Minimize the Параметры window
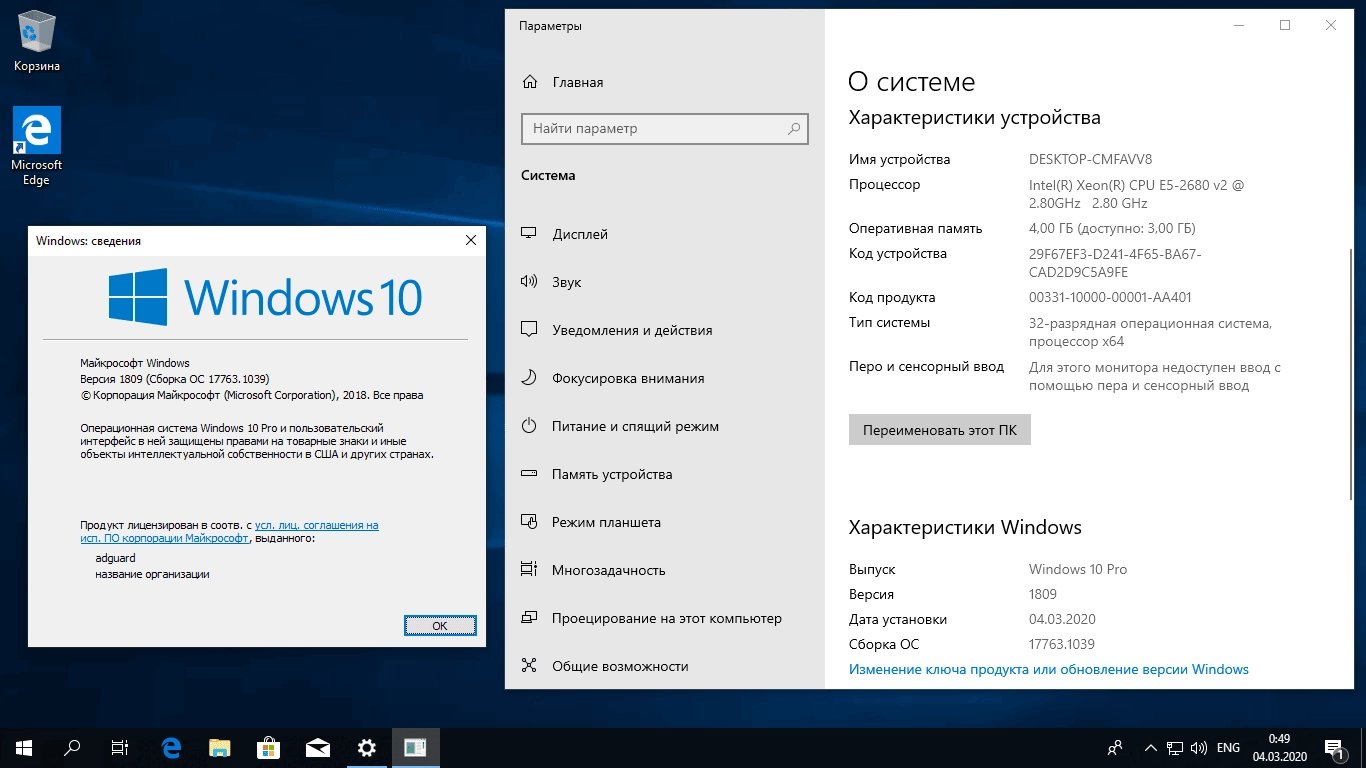Image resolution: width=1366 pixels, height=768 pixels. [1239, 26]
